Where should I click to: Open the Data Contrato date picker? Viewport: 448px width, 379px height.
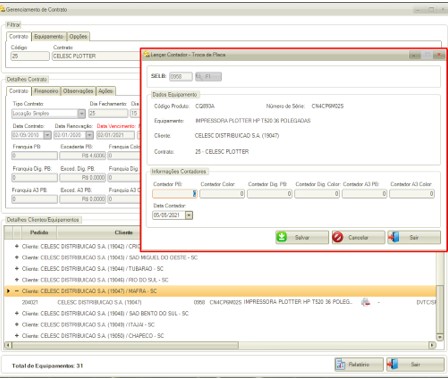click(47, 135)
